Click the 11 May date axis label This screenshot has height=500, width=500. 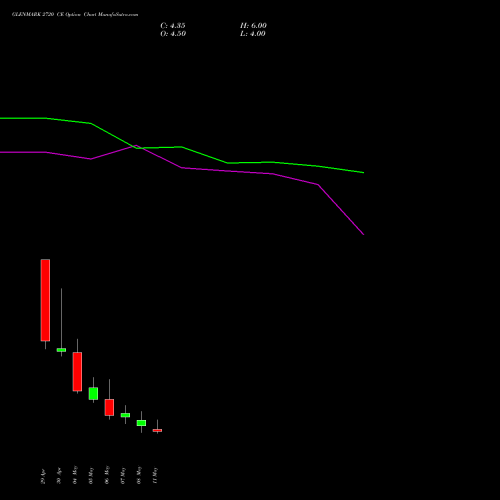tap(155, 476)
